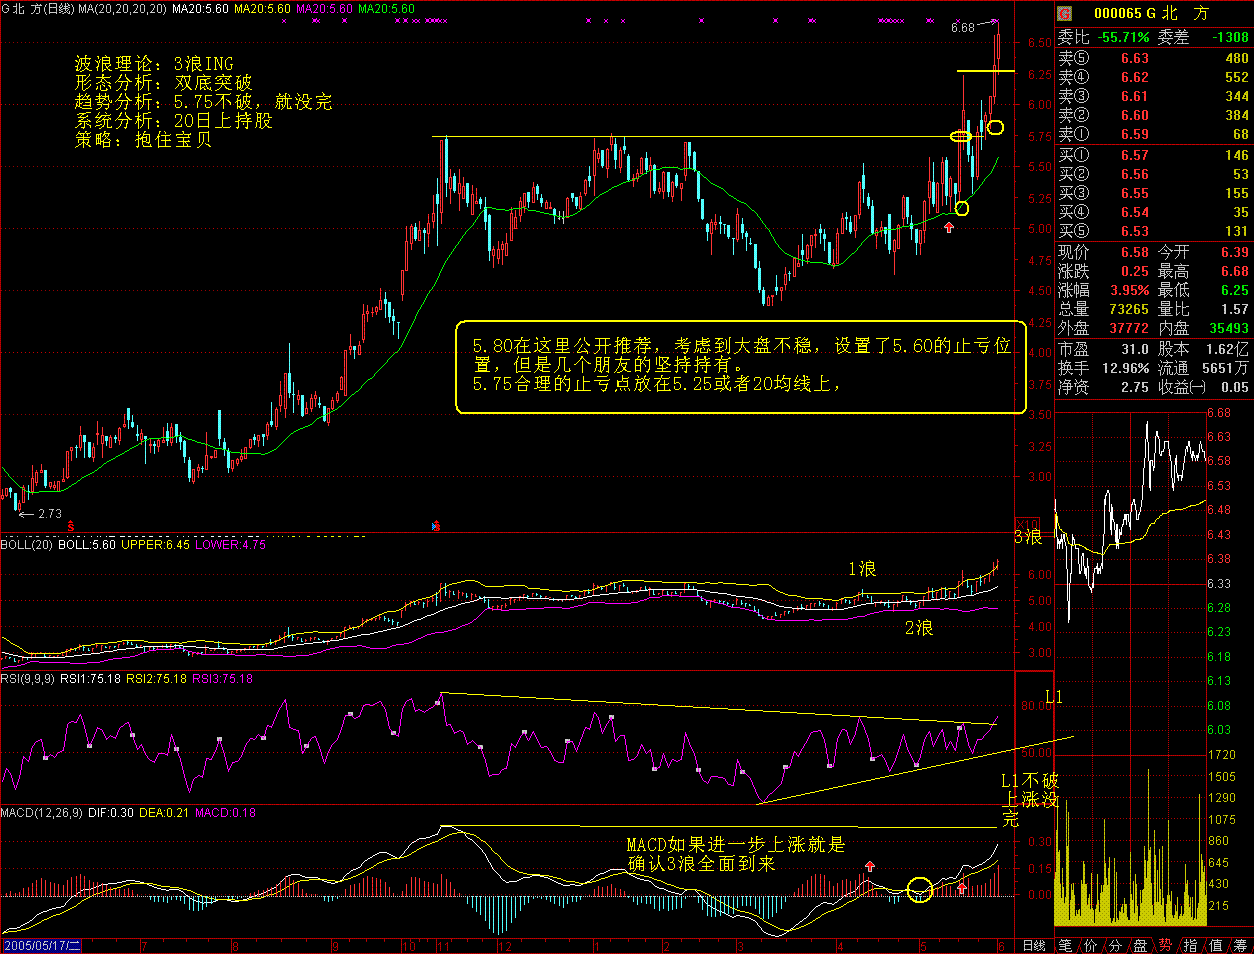Click the white MA20:5.60 value
Image resolution: width=1254 pixels, height=954 pixels.
(x=201, y=9)
